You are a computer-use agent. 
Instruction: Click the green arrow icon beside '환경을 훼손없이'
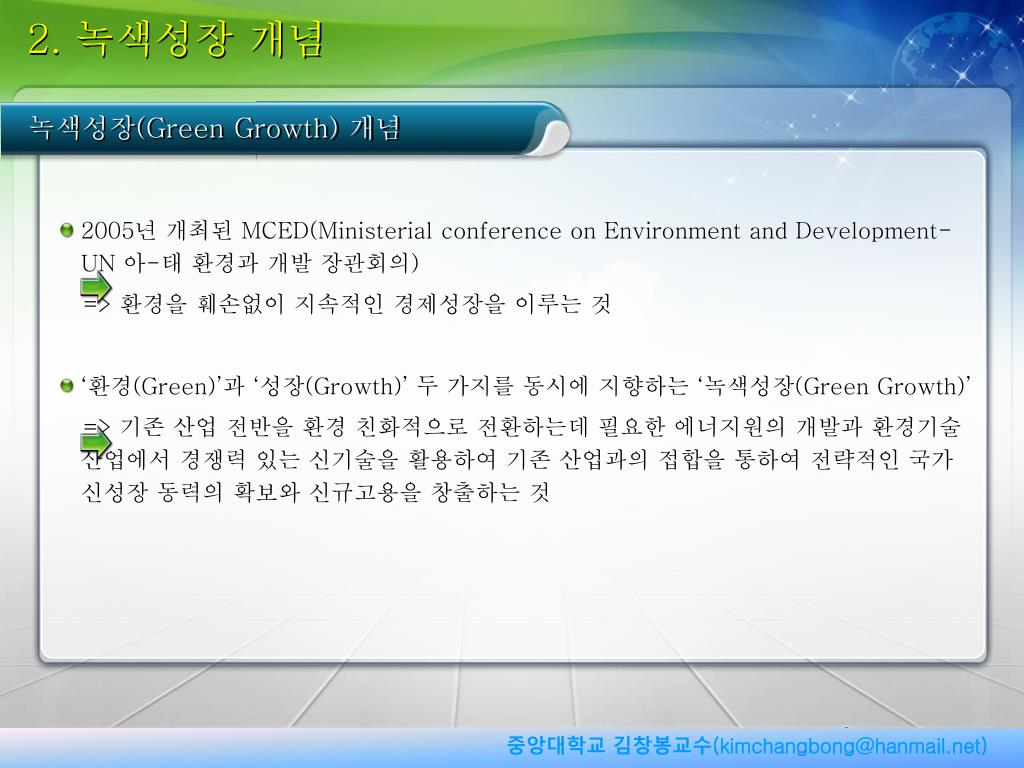tap(96, 286)
